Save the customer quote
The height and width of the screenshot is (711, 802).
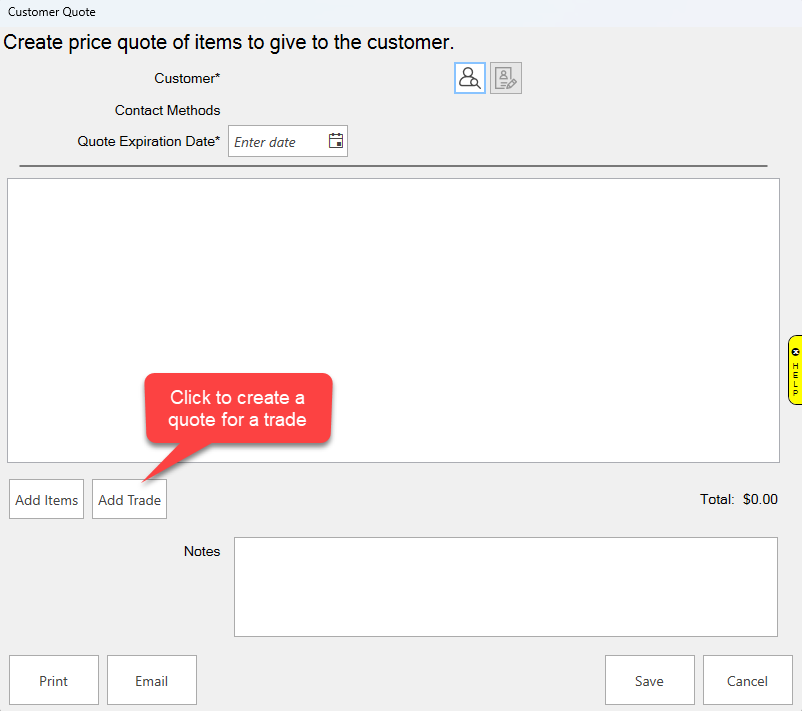[x=649, y=680]
